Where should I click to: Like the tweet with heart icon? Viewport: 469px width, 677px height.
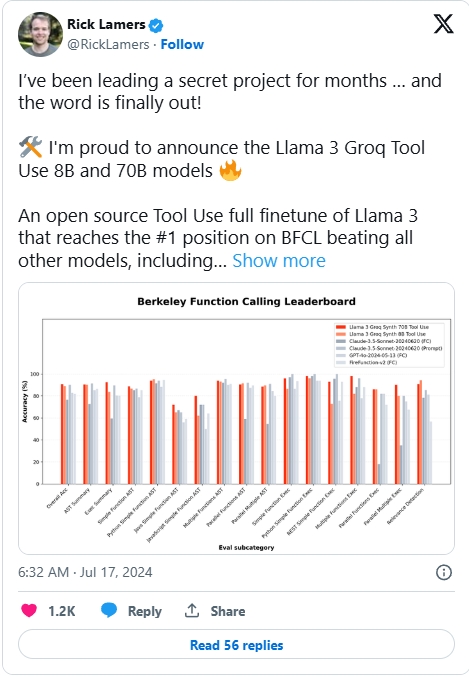click(x=29, y=611)
